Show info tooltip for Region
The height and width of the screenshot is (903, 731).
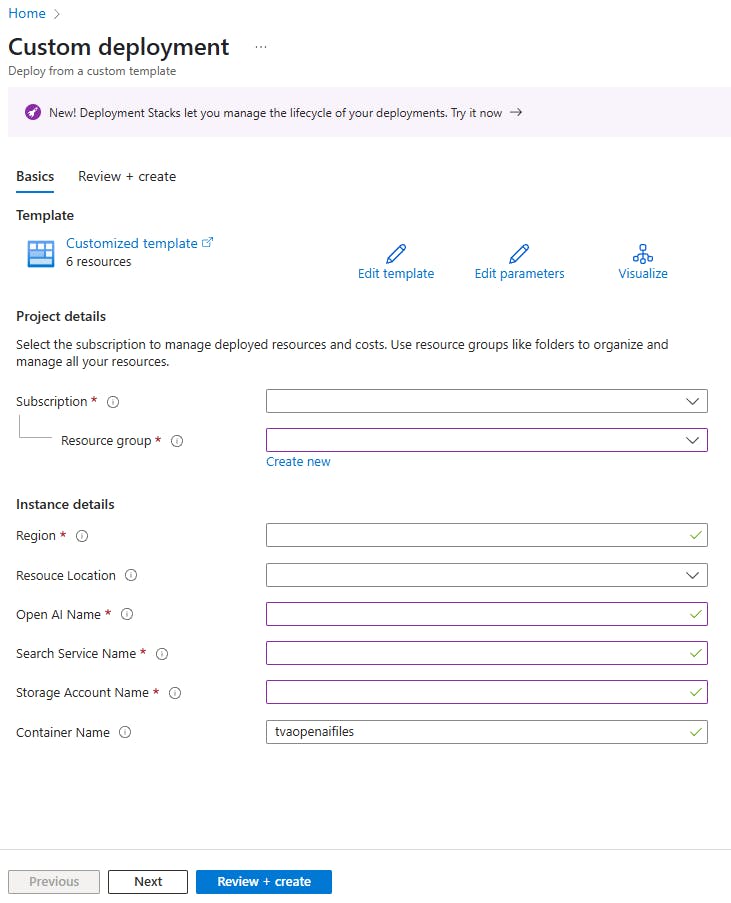82,536
